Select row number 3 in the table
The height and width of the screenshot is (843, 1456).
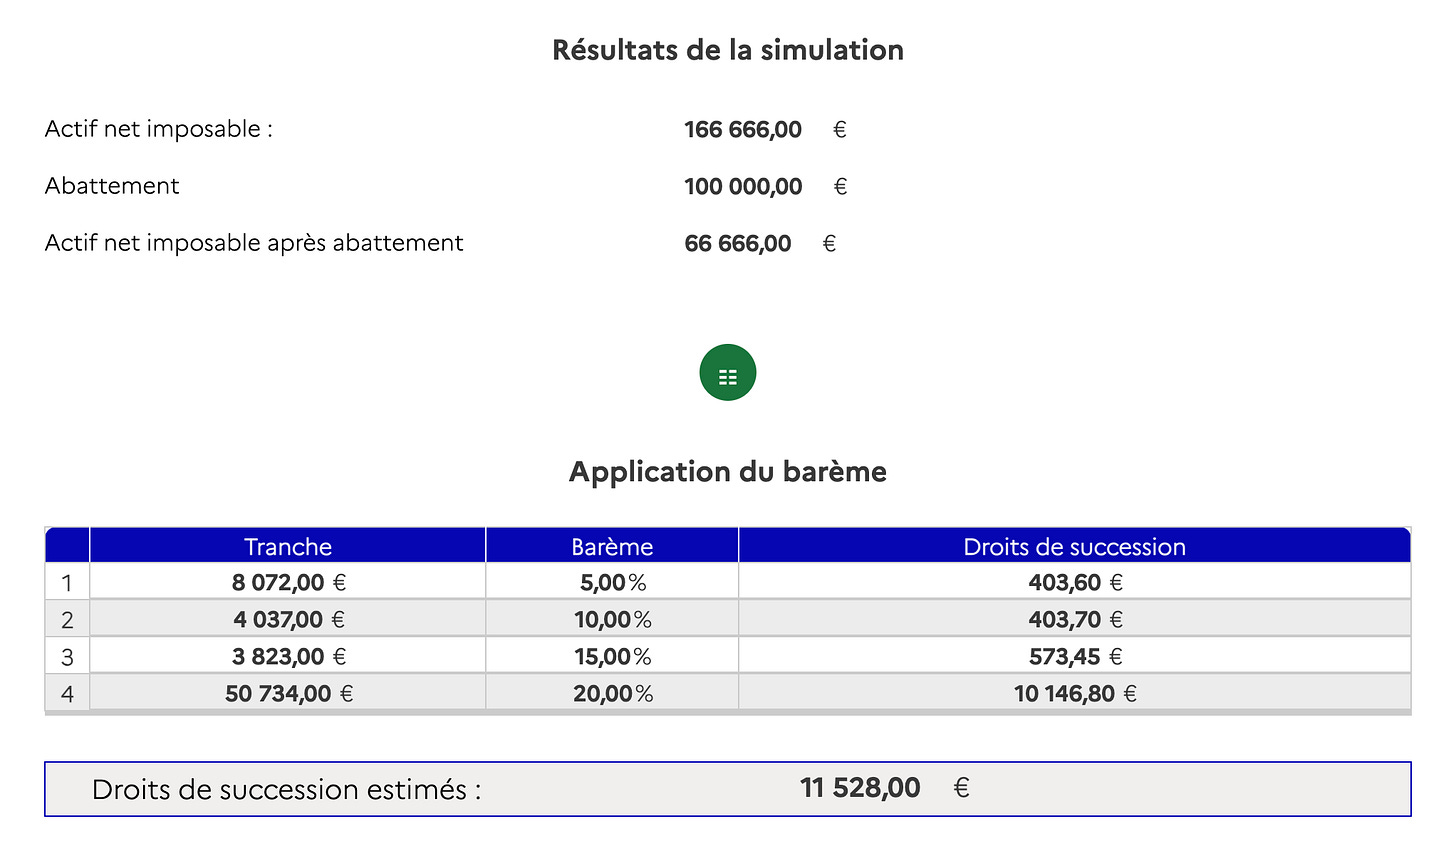pos(67,656)
